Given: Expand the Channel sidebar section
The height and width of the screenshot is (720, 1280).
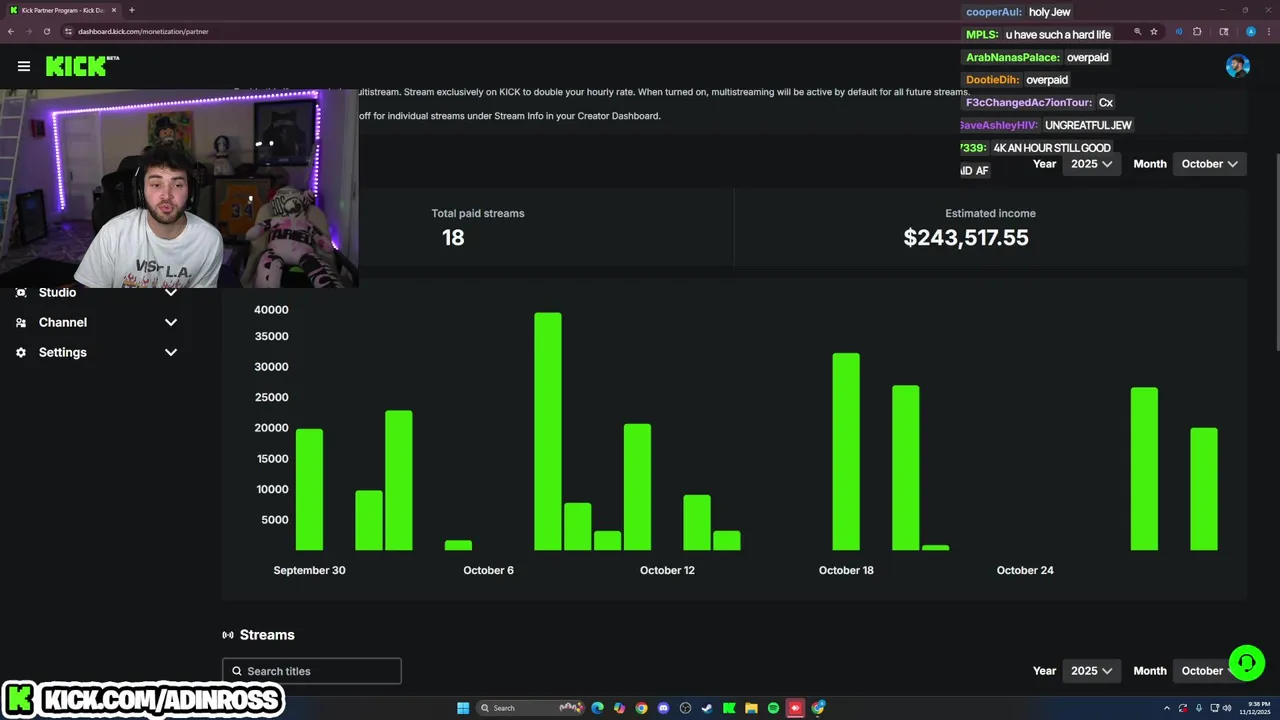Looking at the screenshot, I should coord(171,322).
